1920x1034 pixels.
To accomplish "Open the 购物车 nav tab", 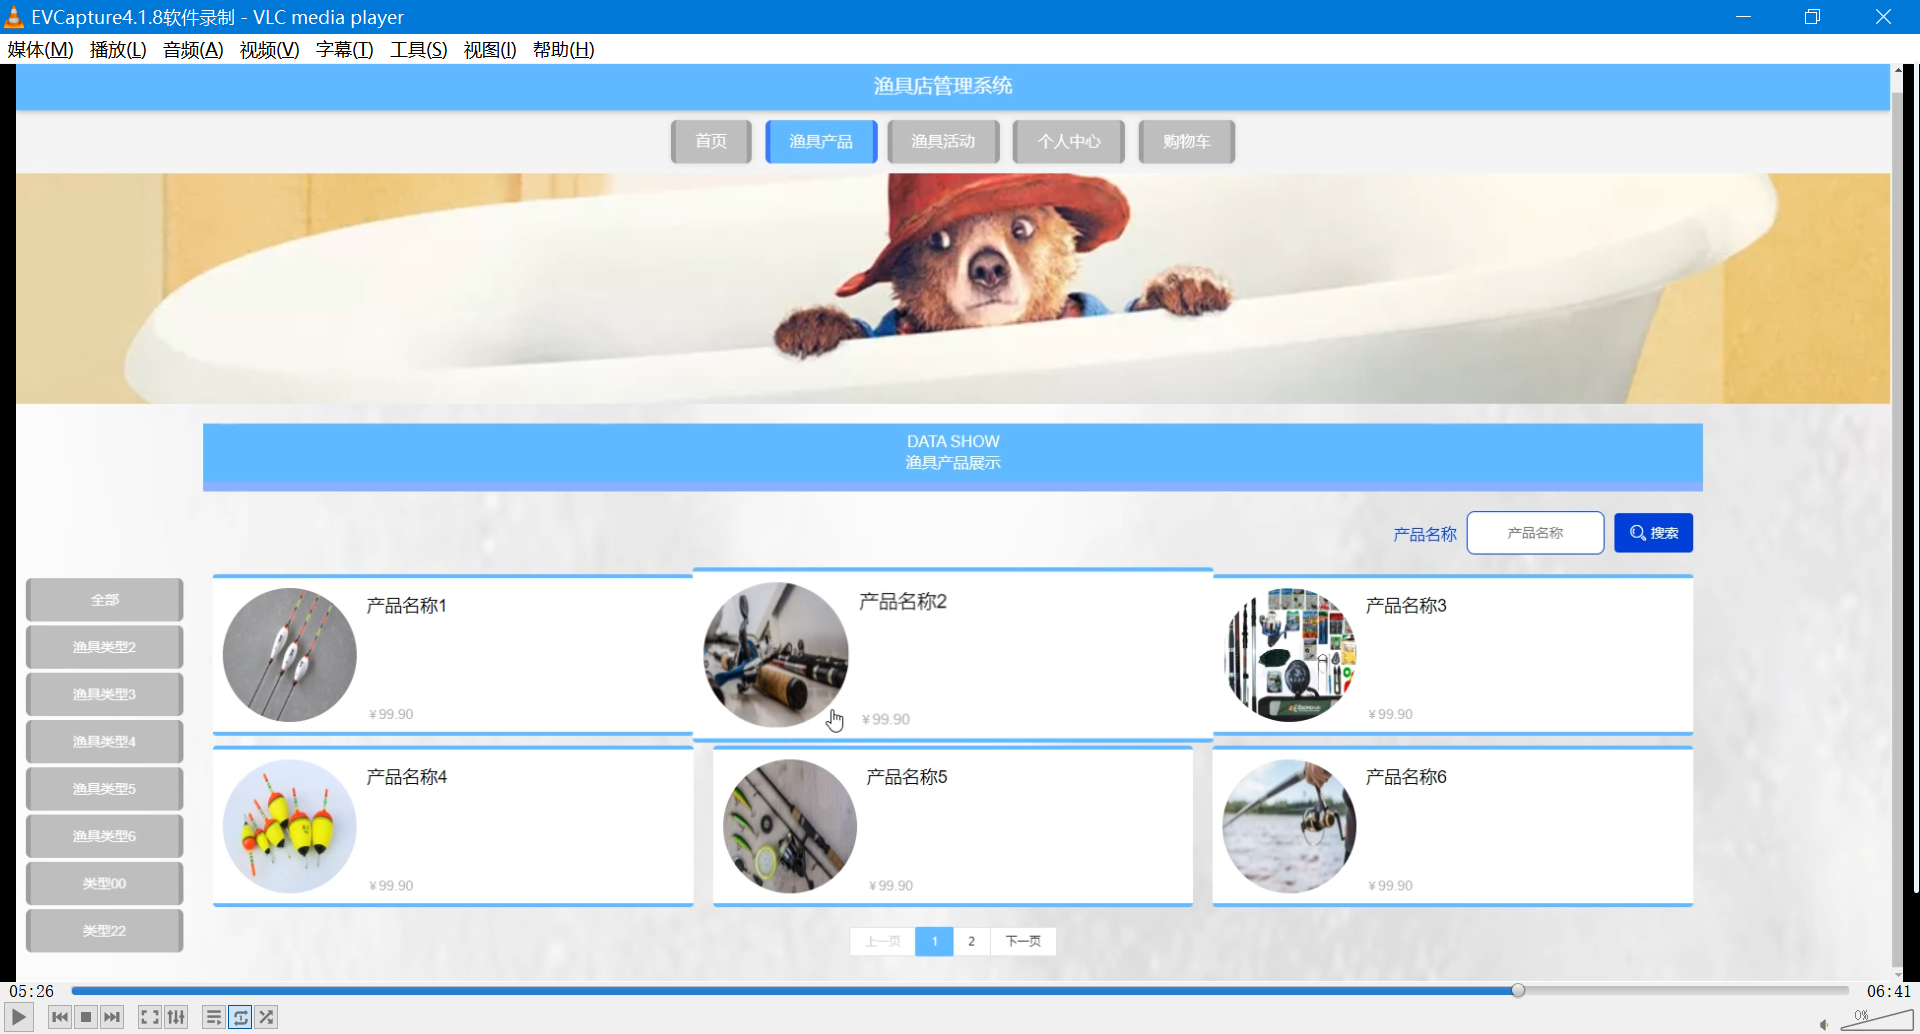I will click(x=1186, y=141).
